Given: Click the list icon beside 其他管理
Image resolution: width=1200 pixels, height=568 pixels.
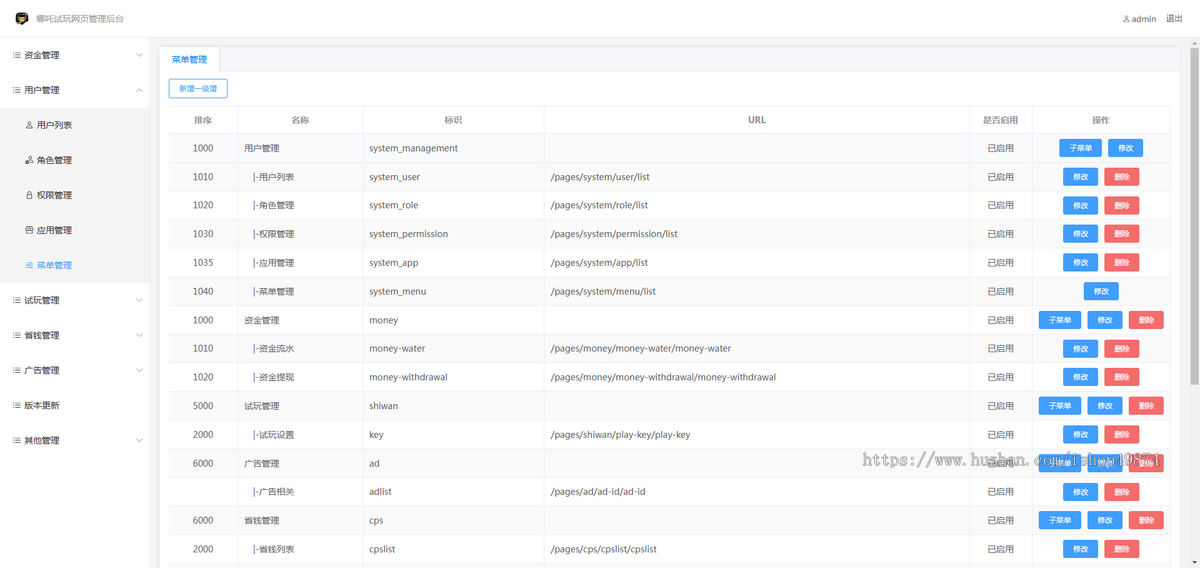Looking at the screenshot, I should (17, 440).
